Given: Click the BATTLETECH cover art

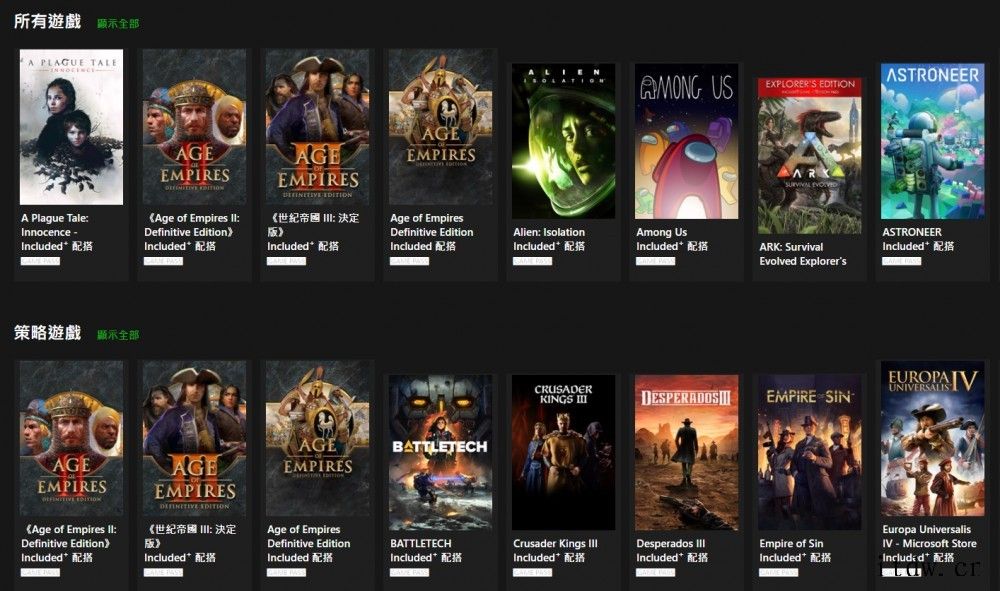Looking at the screenshot, I should [441, 452].
